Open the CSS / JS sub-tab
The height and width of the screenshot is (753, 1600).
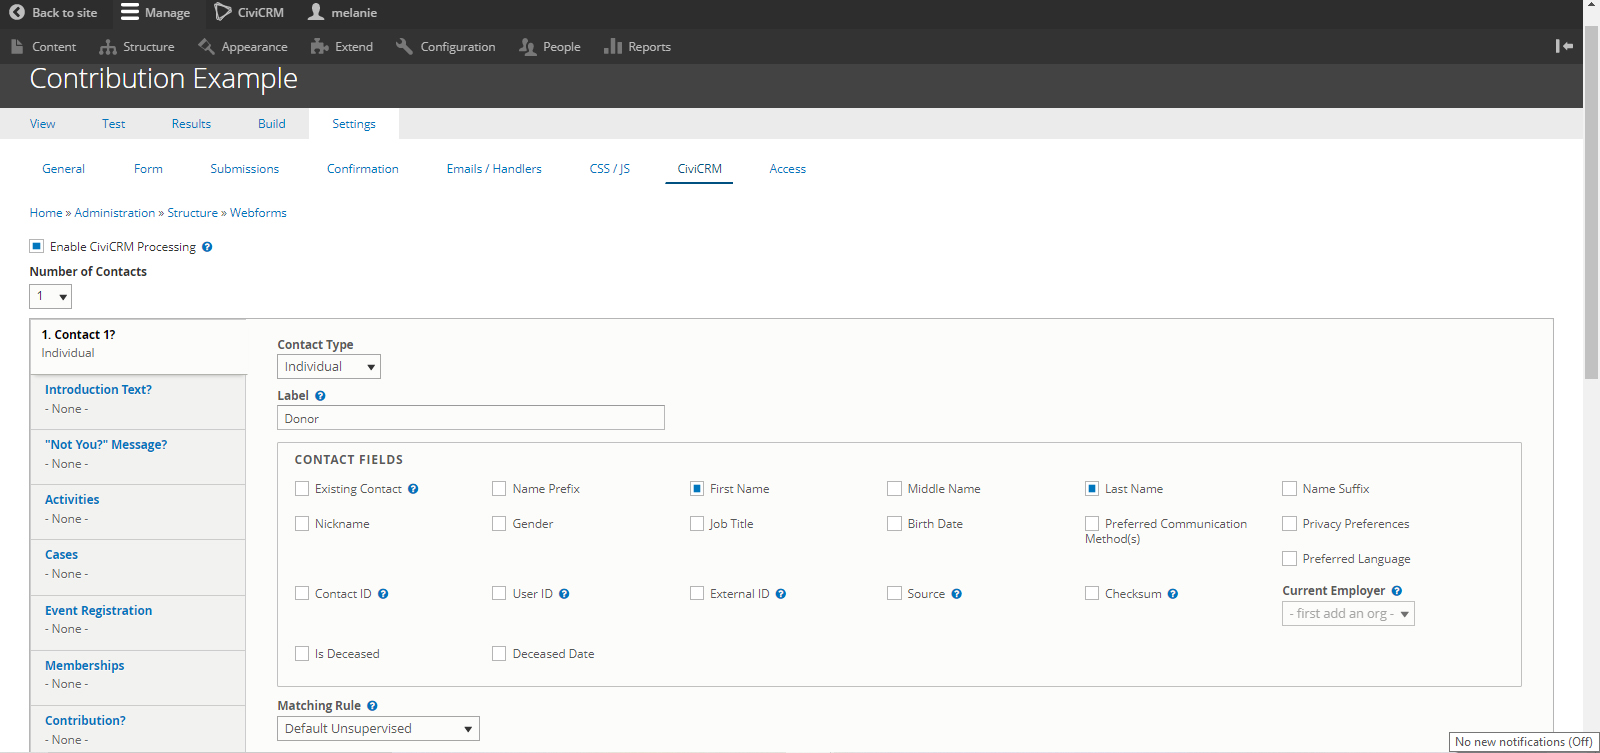point(610,169)
